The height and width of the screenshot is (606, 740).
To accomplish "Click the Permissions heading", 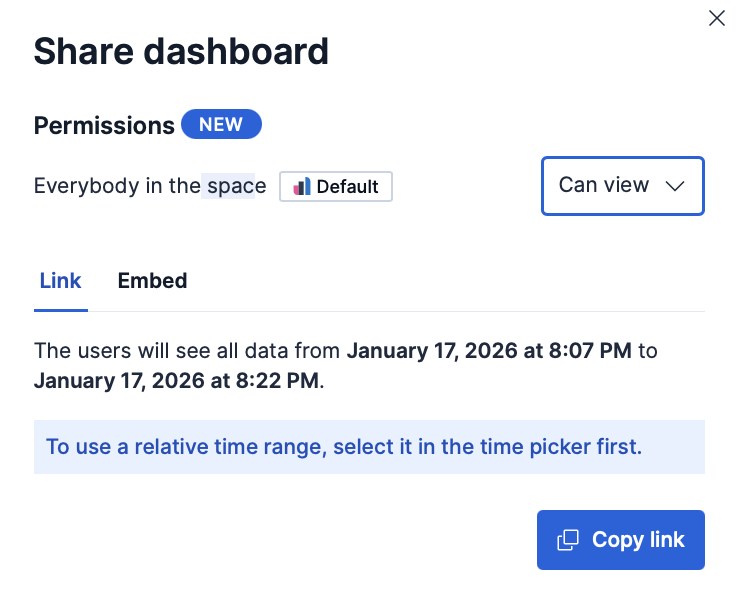I will [104, 126].
